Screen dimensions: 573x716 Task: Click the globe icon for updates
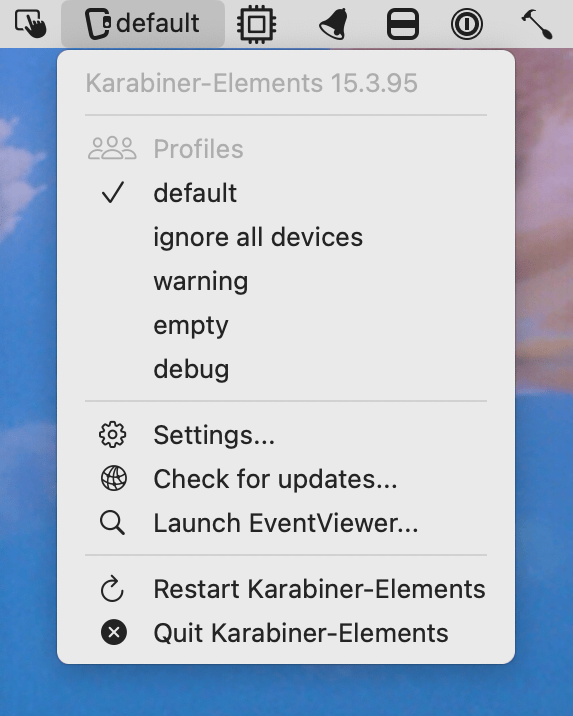(114, 479)
